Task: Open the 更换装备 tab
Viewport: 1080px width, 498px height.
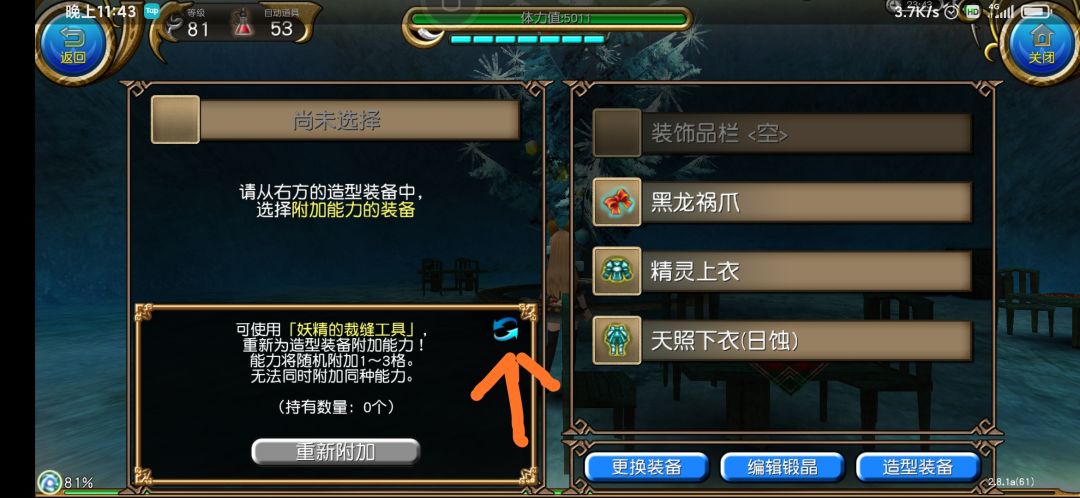Action: (646, 467)
